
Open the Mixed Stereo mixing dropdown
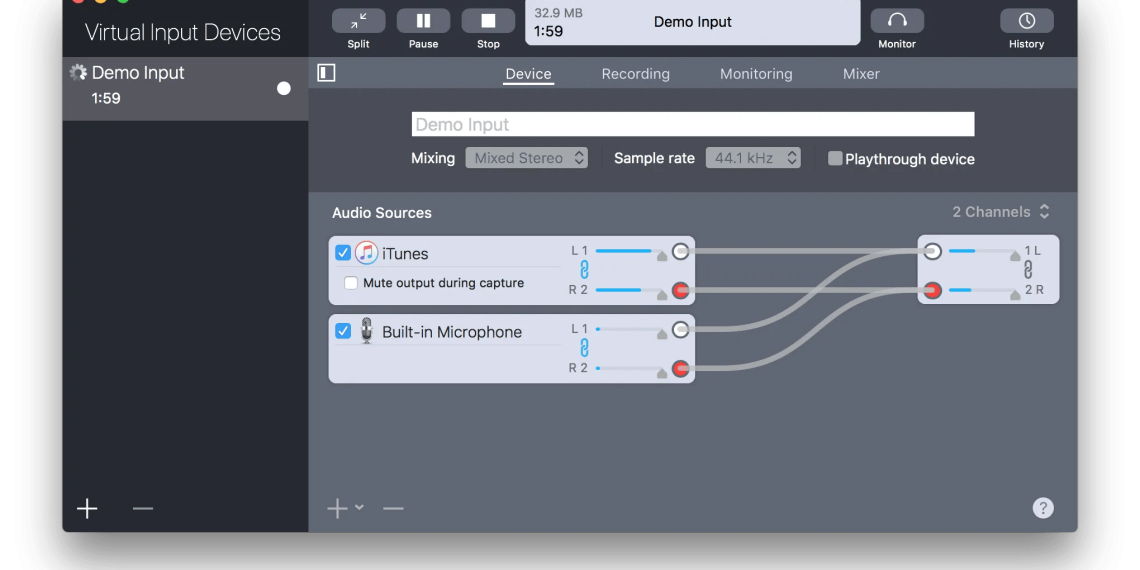(526, 158)
